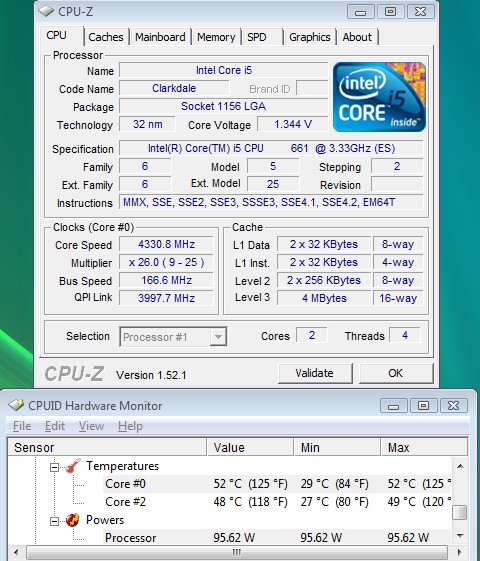
Task: Click the Threads count value '4'
Action: [405, 335]
